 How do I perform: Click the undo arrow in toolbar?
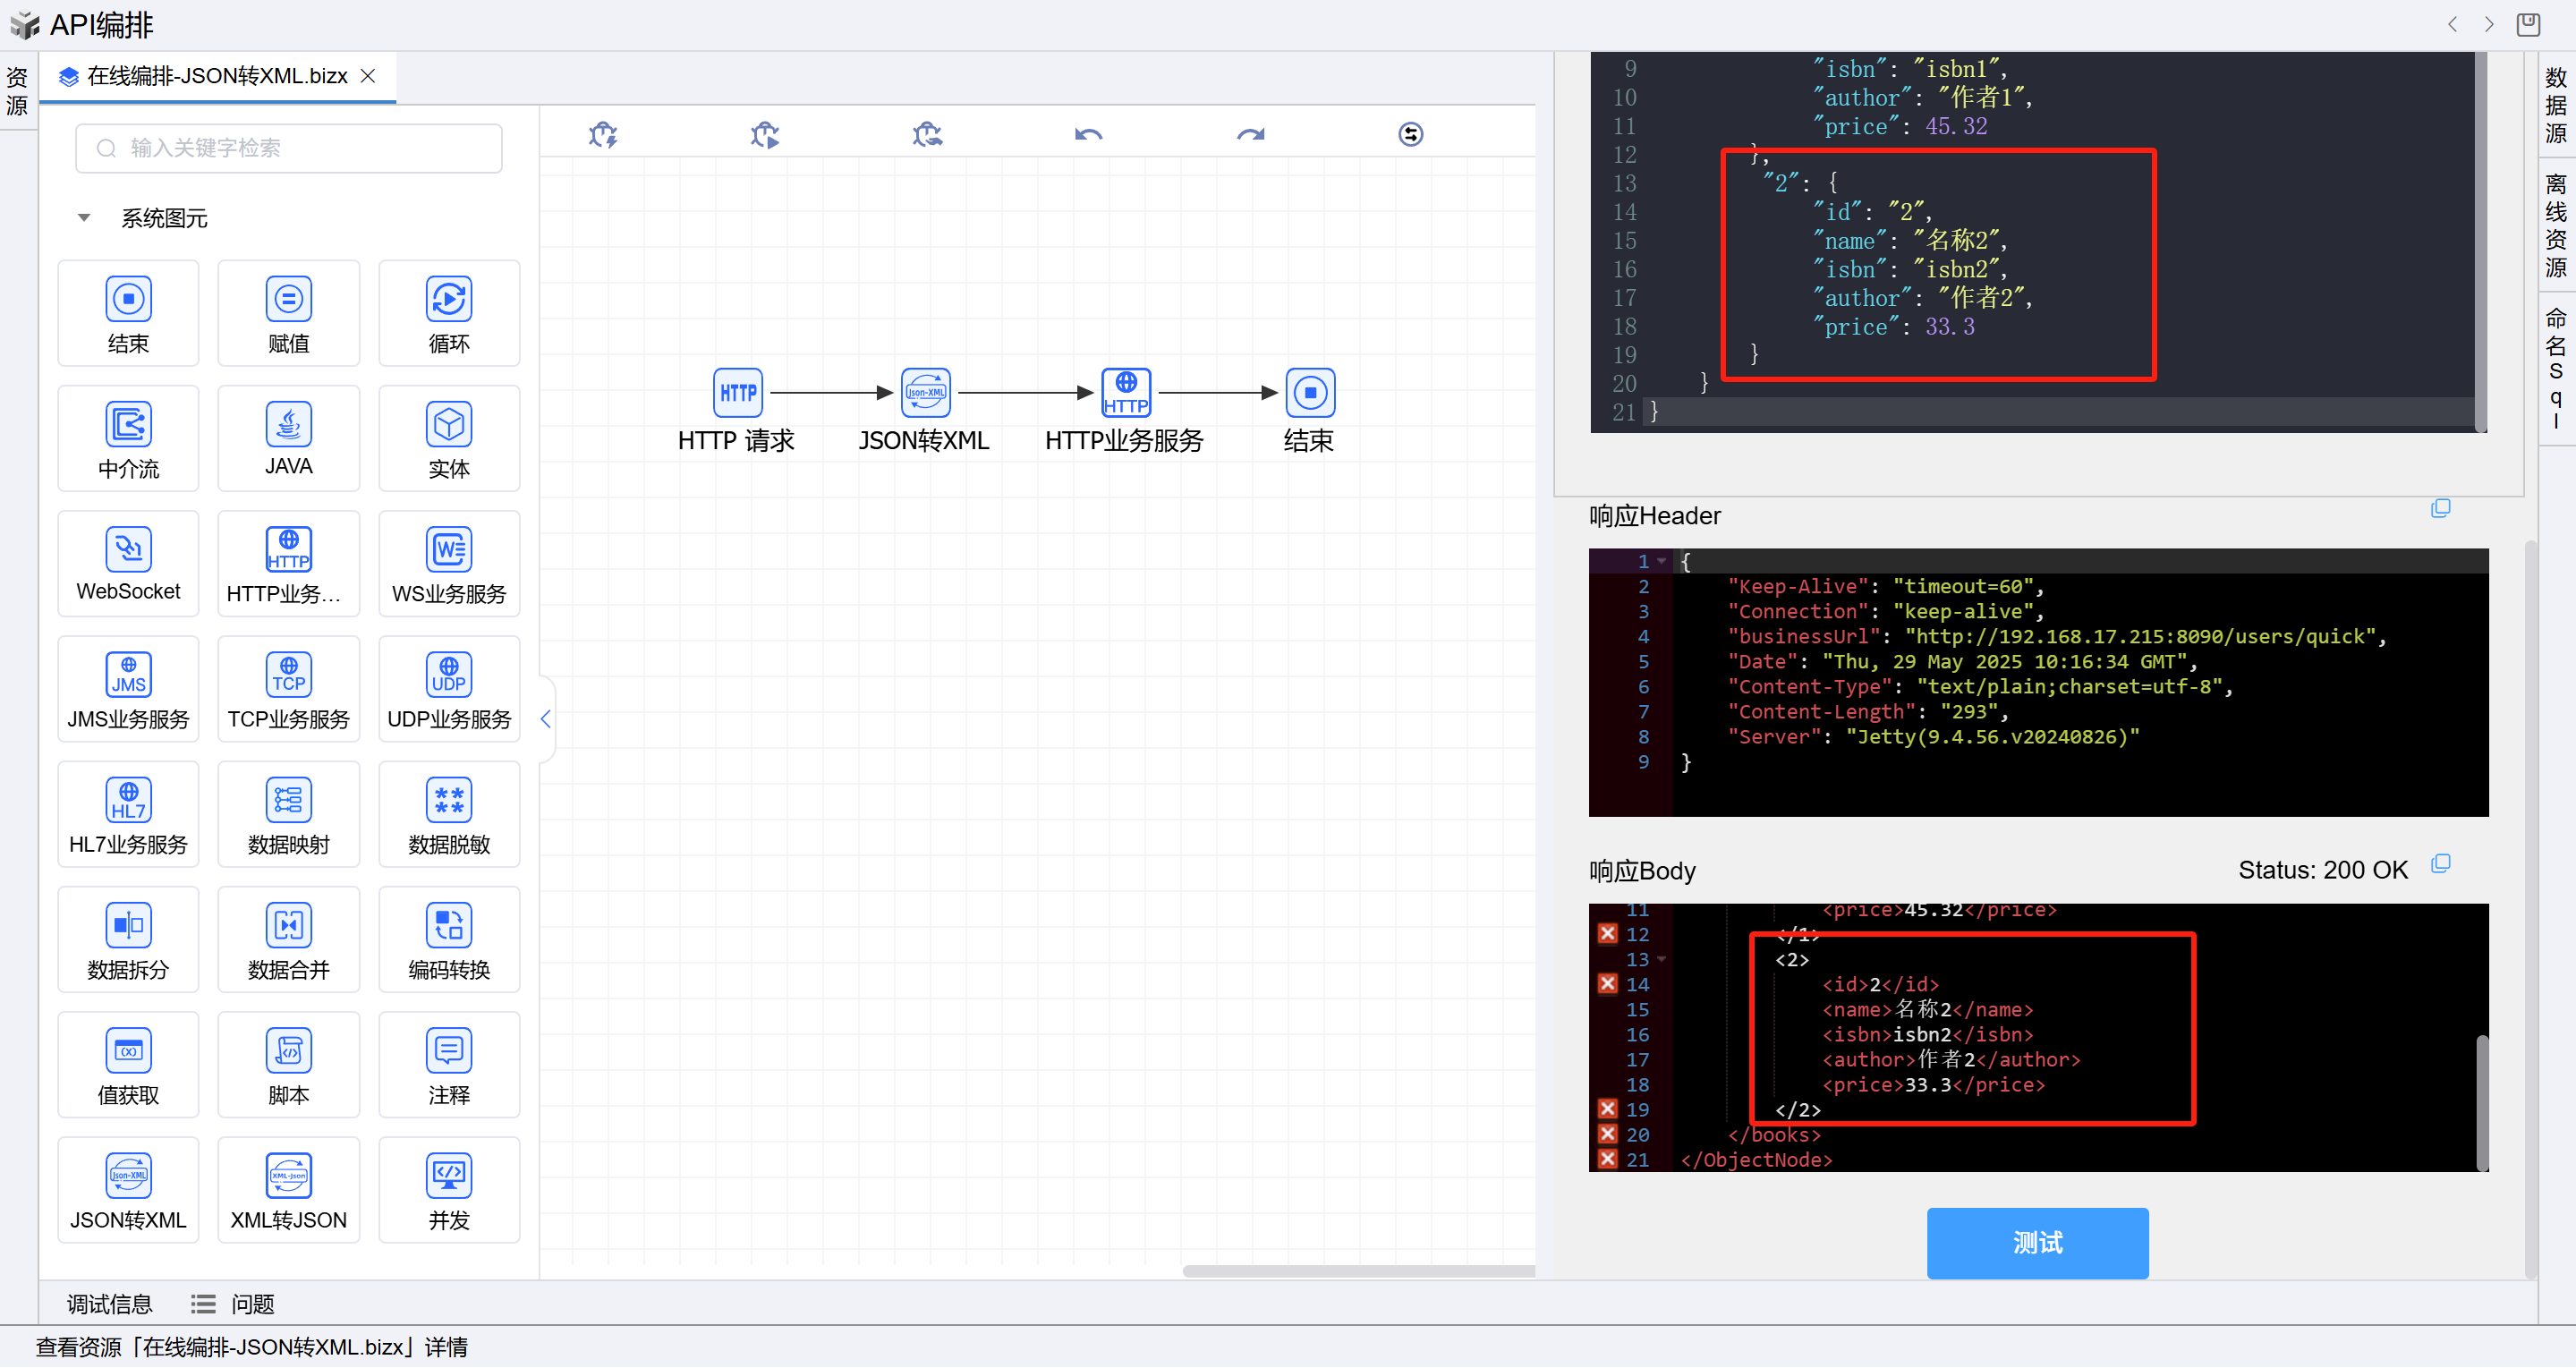pos(1088,134)
